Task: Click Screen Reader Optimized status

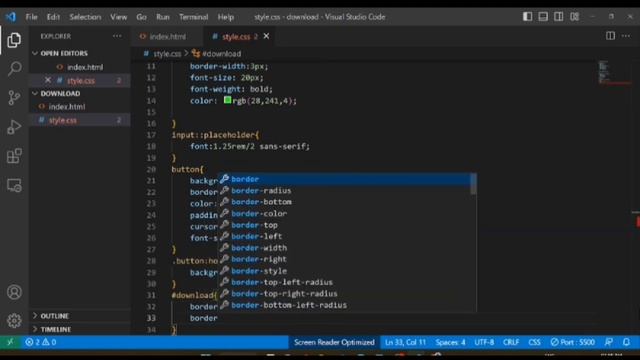Action: tap(334, 342)
